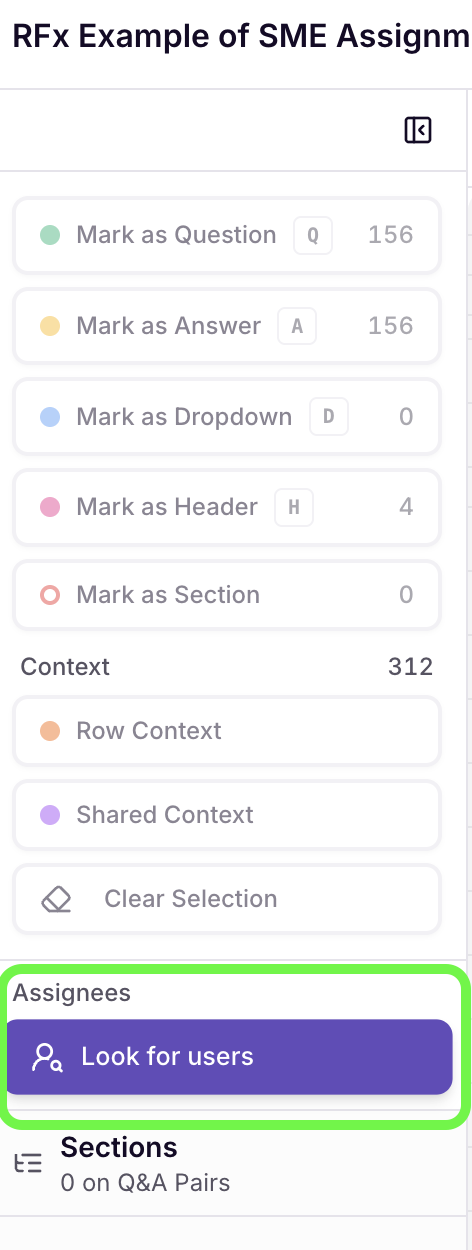Expand Sections on Q&A Pairs
The width and height of the screenshot is (472, 1250).
[x=236, y=1164]
